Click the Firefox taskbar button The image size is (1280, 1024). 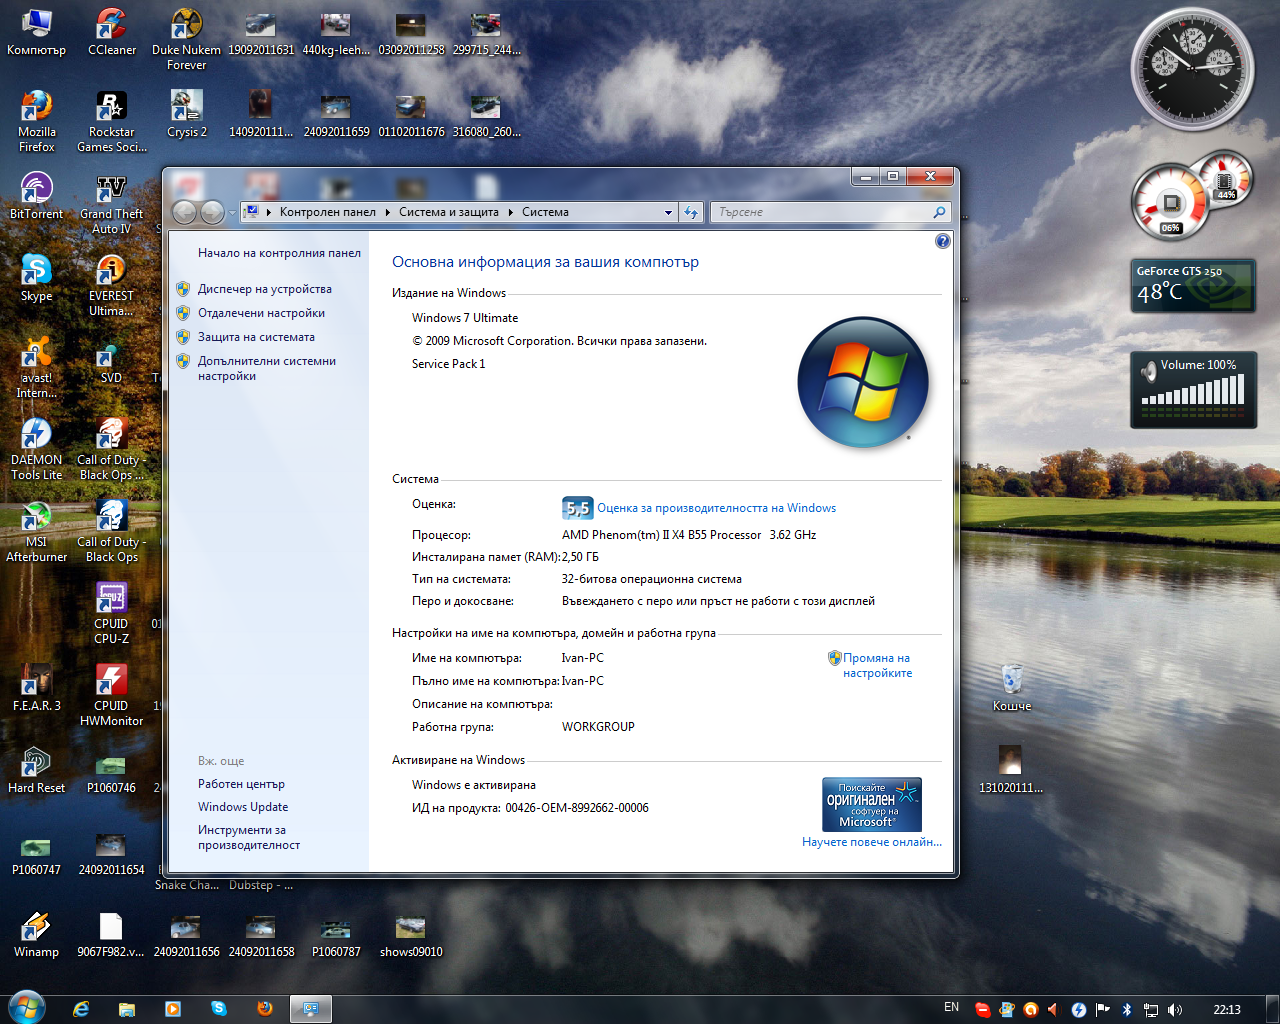265,1009
